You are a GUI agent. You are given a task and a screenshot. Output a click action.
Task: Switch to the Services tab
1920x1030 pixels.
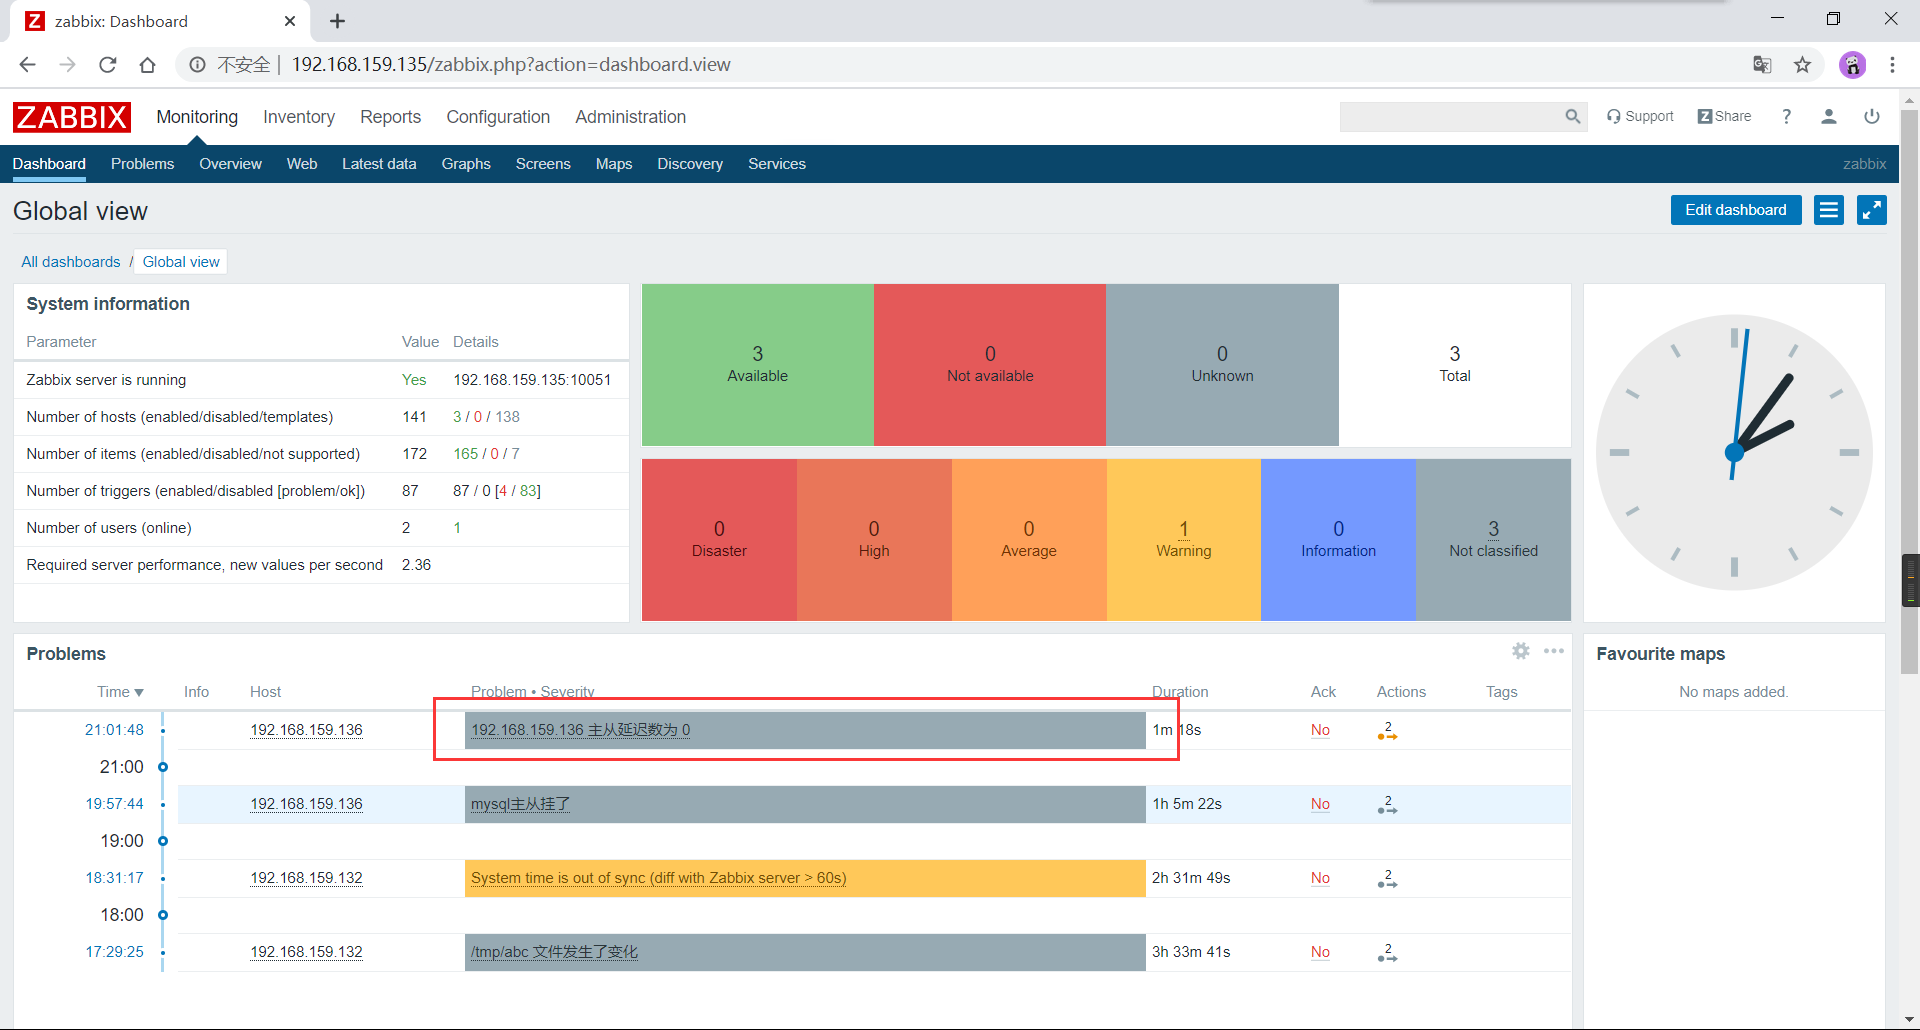[x=777, y=164]
